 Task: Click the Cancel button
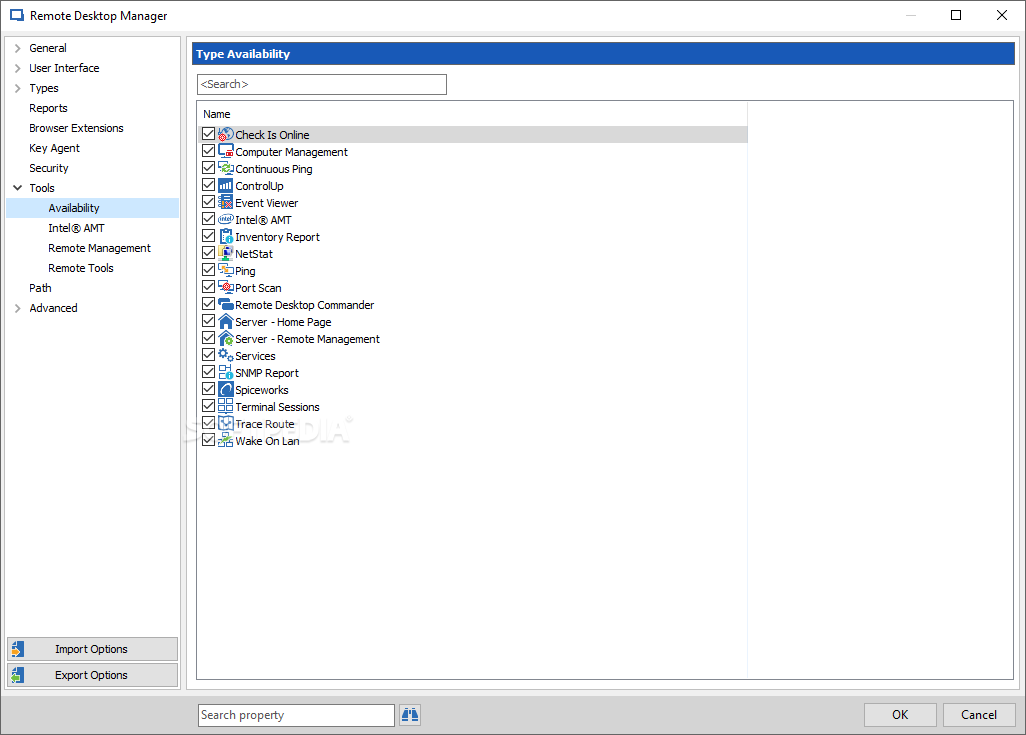point(979,715)
